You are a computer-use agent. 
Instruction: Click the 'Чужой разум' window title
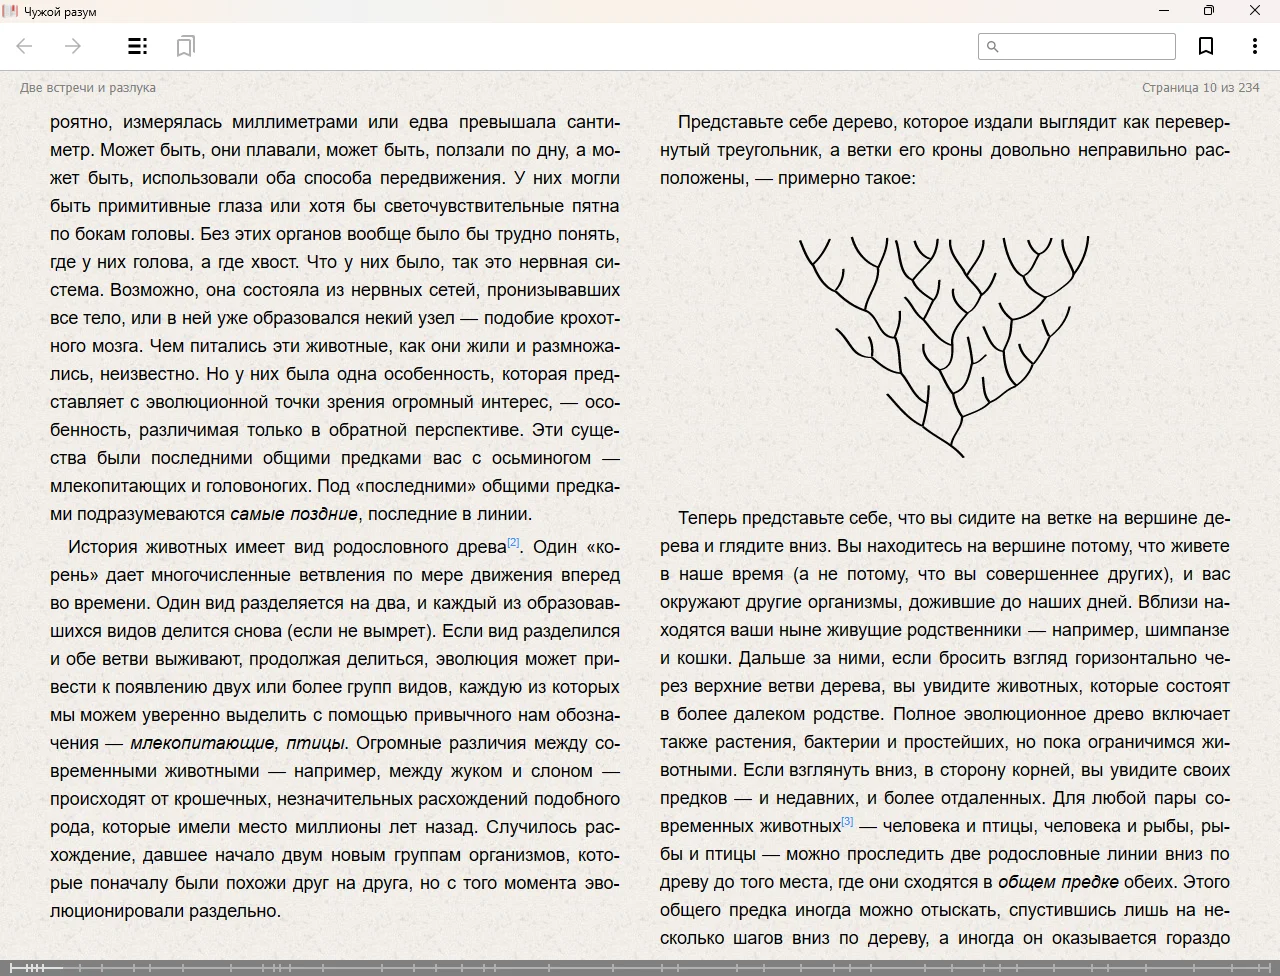[x=61, y=11]
